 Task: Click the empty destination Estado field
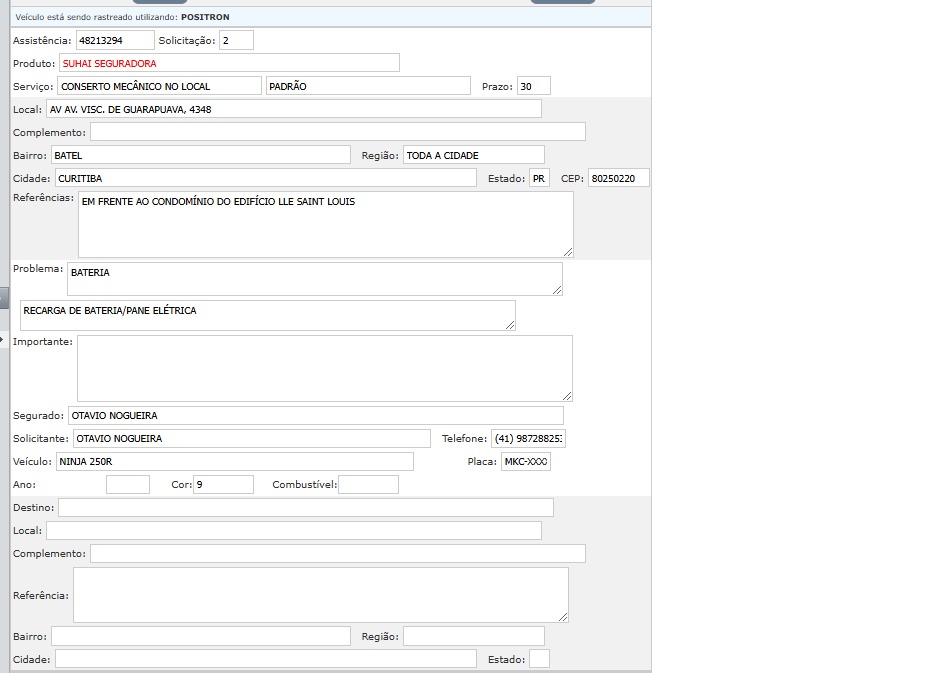click(539, 659)
